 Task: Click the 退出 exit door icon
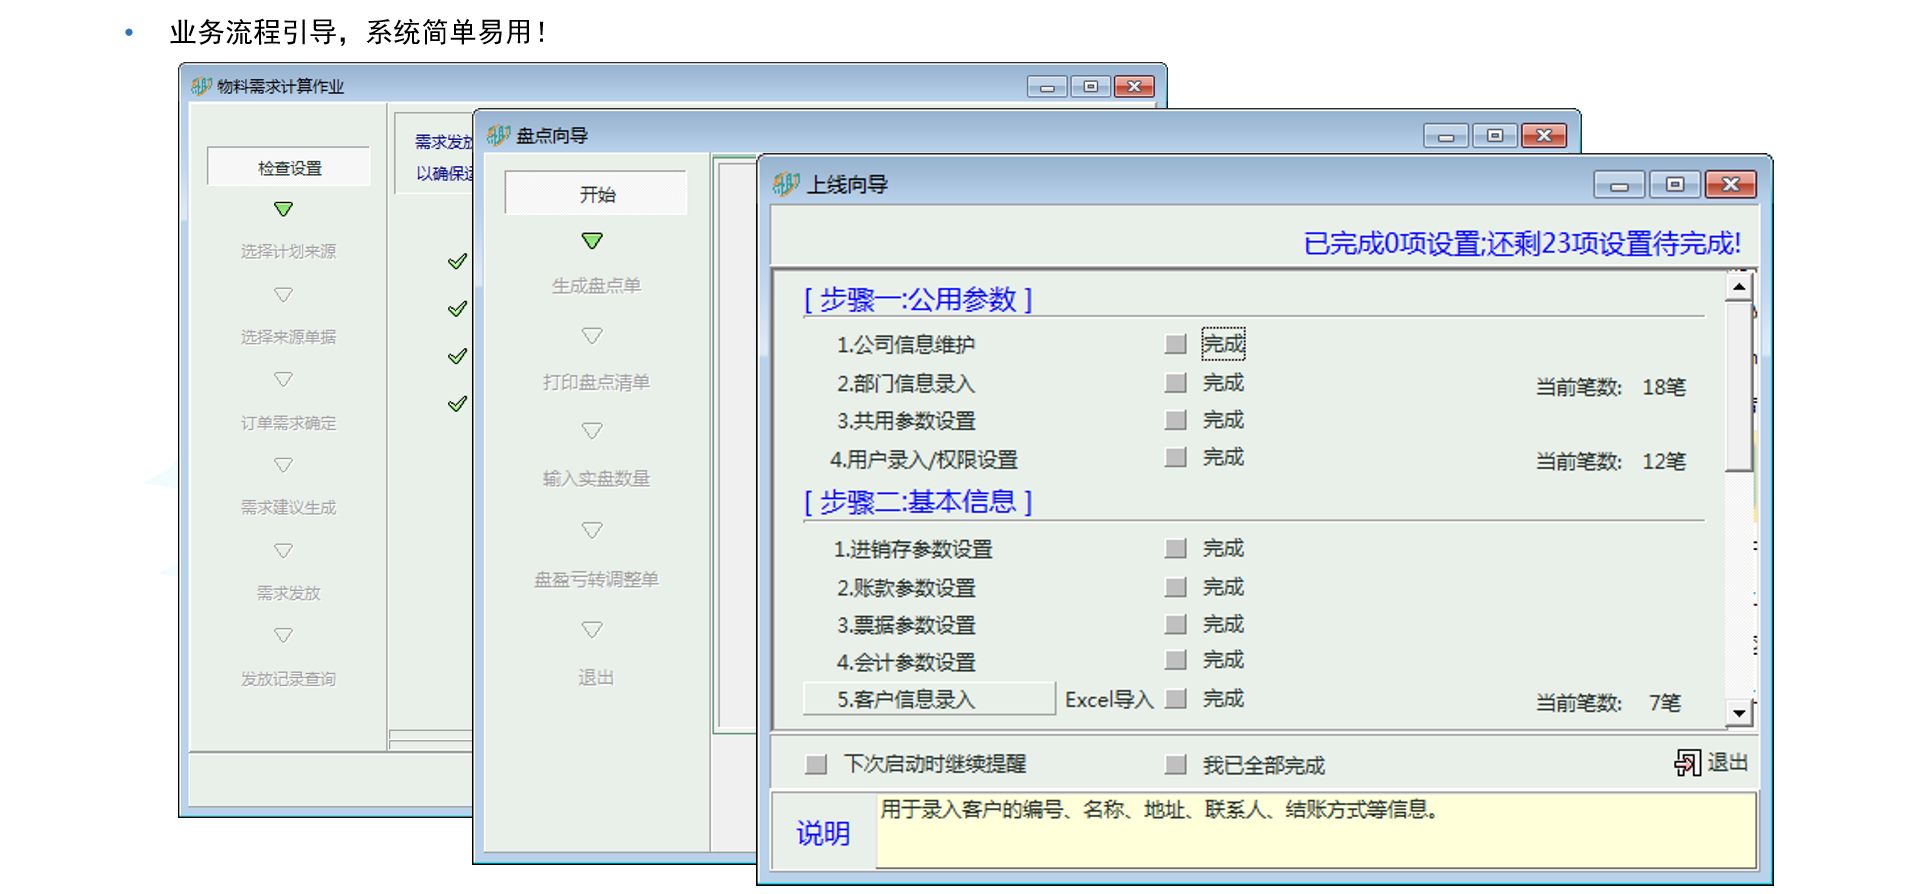click(x=1687, y=763)
